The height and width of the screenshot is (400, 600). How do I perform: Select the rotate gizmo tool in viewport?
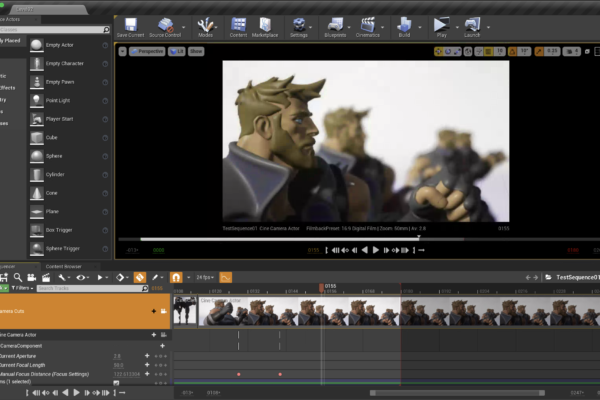point(448,51)
